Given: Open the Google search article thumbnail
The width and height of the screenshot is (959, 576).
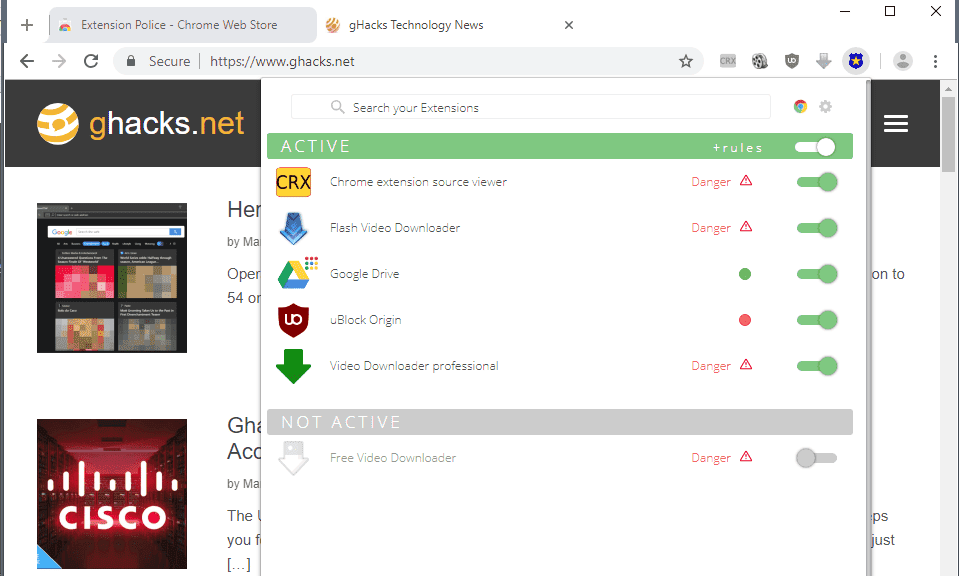Looking at the screenshot, I should 112,278.
